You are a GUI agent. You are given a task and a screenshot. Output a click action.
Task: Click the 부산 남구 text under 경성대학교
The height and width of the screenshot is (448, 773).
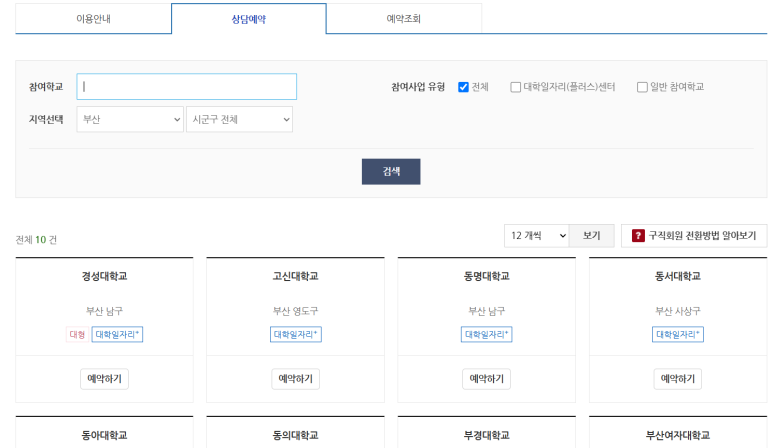tap(105, 311)
